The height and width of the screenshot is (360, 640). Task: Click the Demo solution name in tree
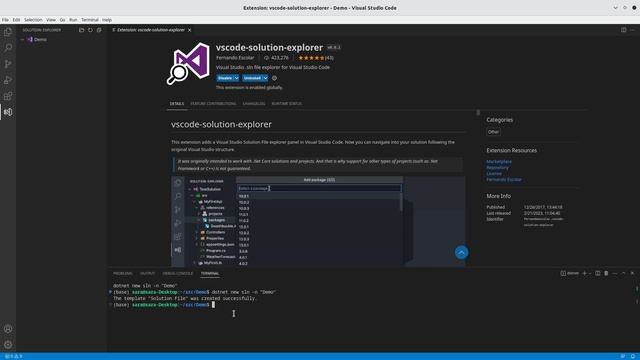(x=40, y=40)
